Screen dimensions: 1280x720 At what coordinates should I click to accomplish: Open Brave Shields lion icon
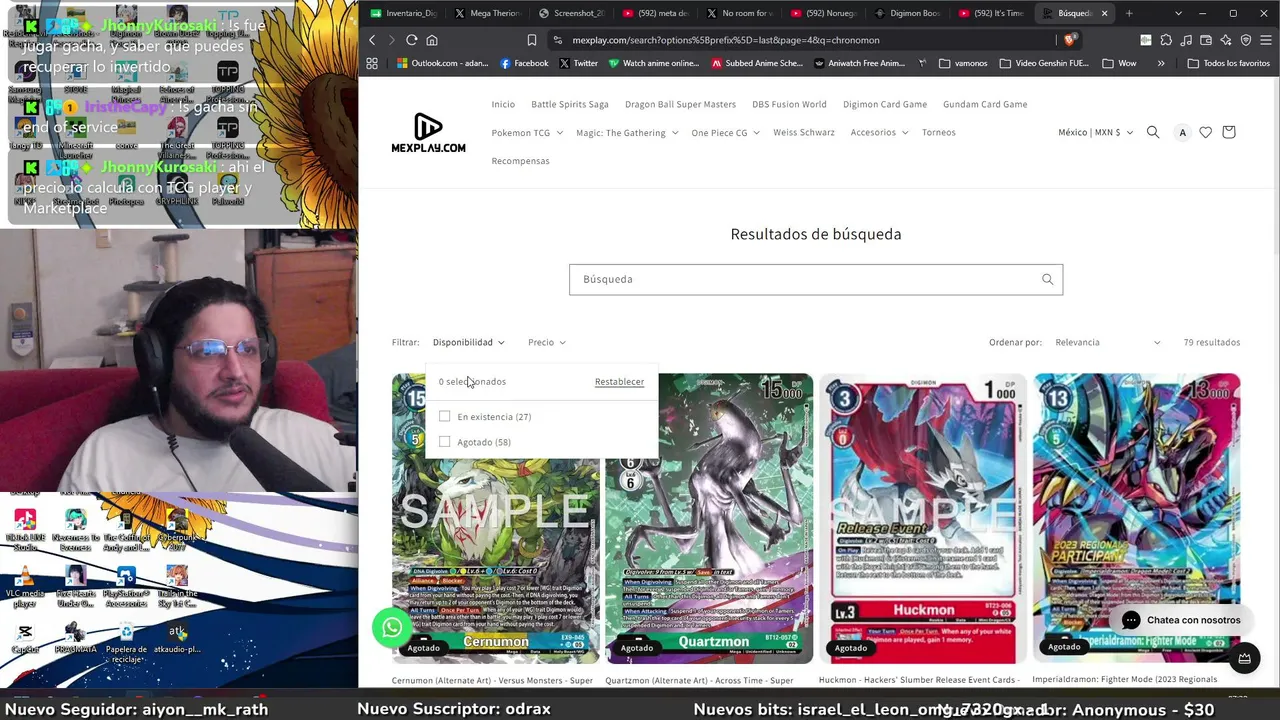click(1069, 40)
